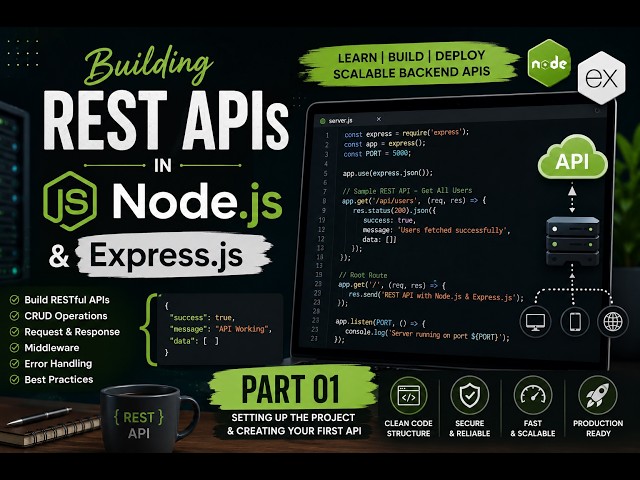Click the 'Learn | Build | Deploy' banner
The width and height of the screenshot is (640, 480).
[x=409, y=64]
